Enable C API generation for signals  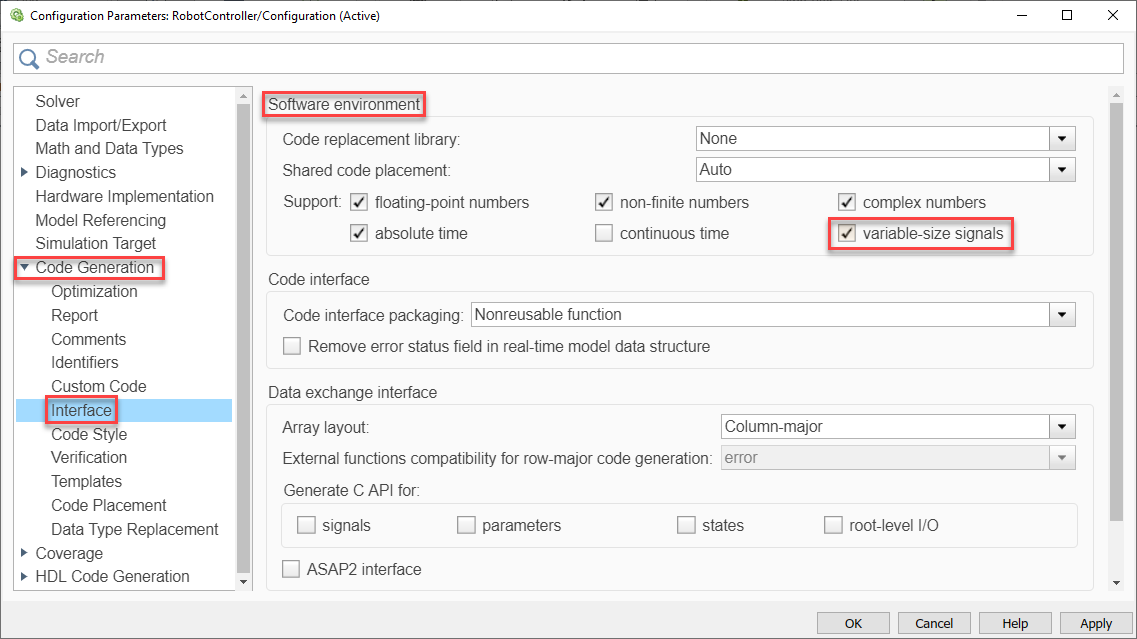(306, 525)
